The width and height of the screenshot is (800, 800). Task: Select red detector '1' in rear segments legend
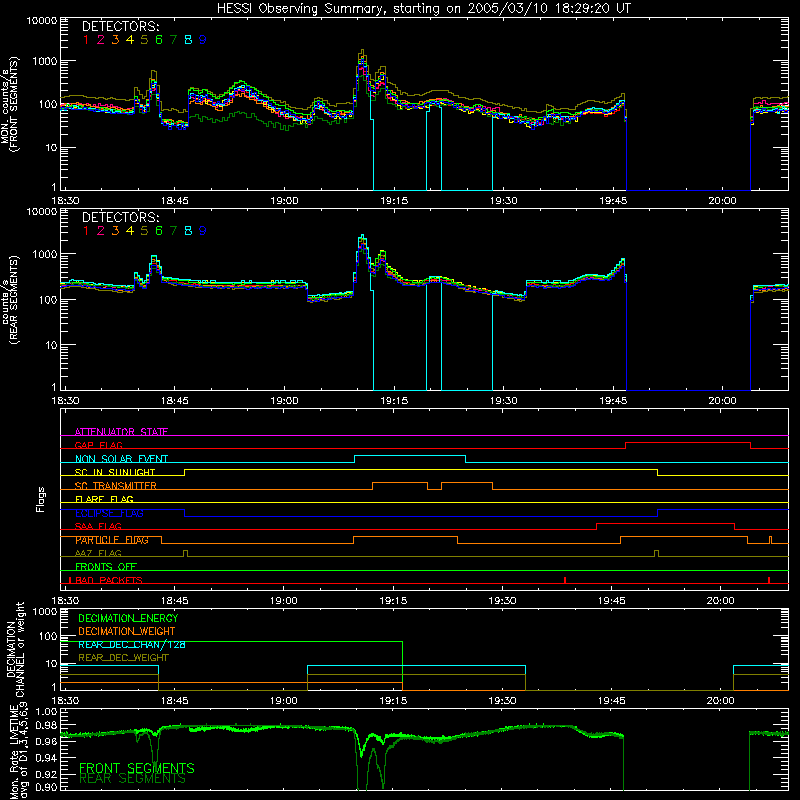pos(86,231)
